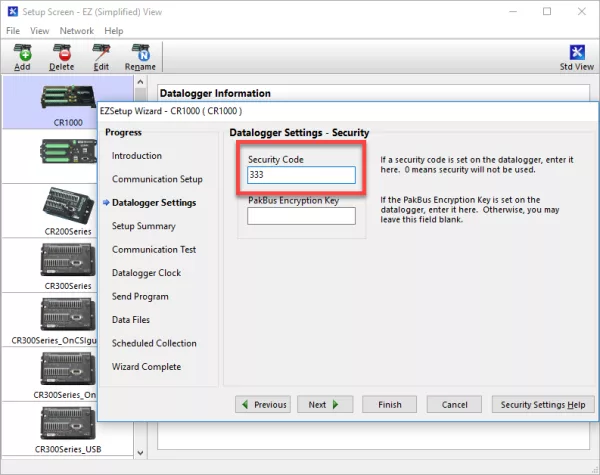Viewport: 600px width, 475px height.
Task: Open the View menu
Action: pyautogui.click(x=39, y=31)
